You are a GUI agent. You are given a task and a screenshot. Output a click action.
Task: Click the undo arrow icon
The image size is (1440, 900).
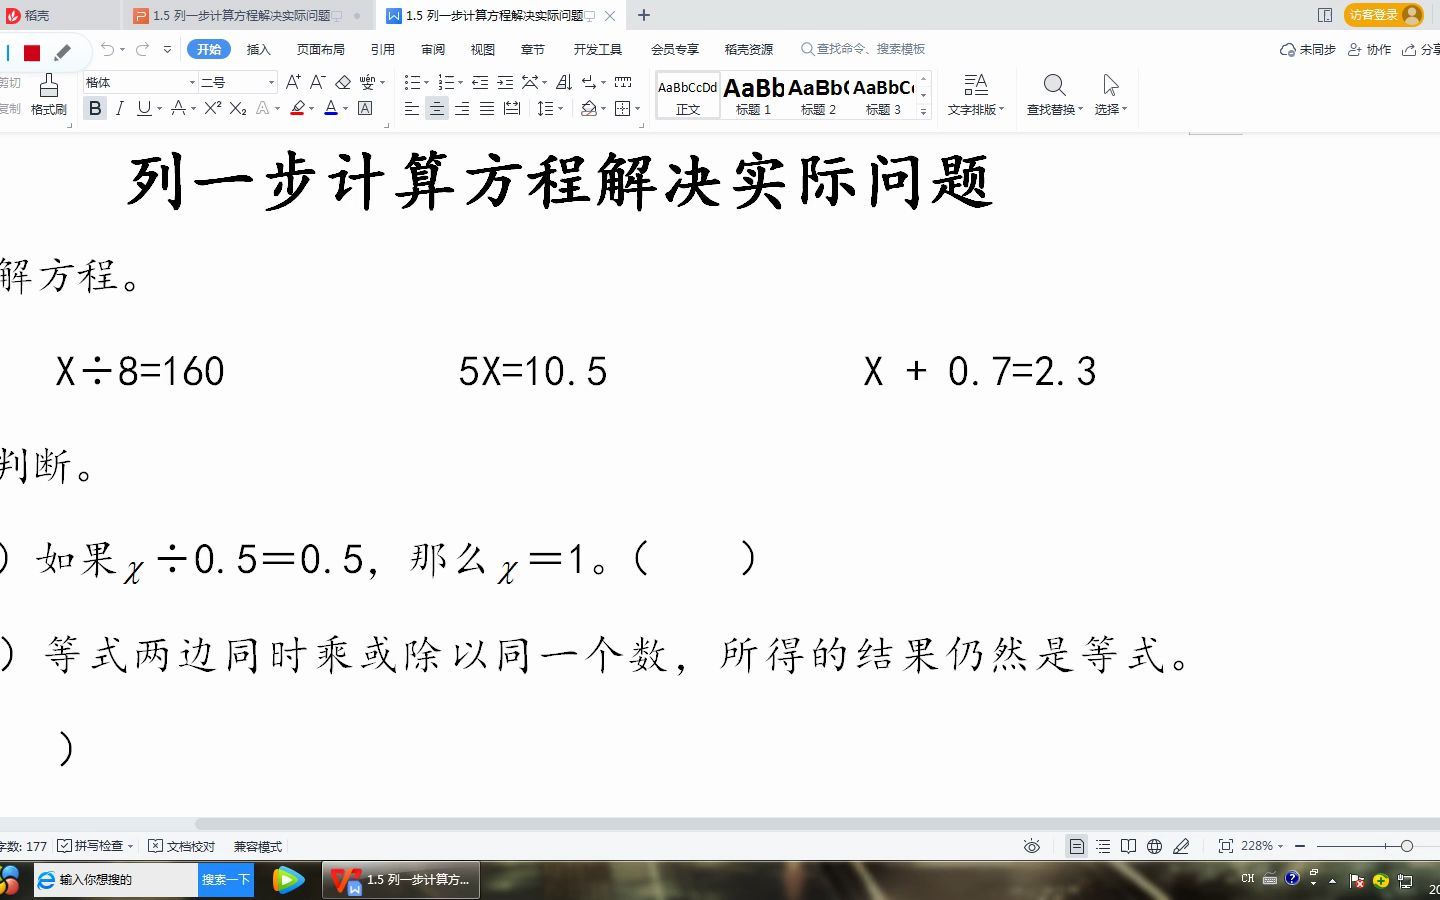(107, 49)
